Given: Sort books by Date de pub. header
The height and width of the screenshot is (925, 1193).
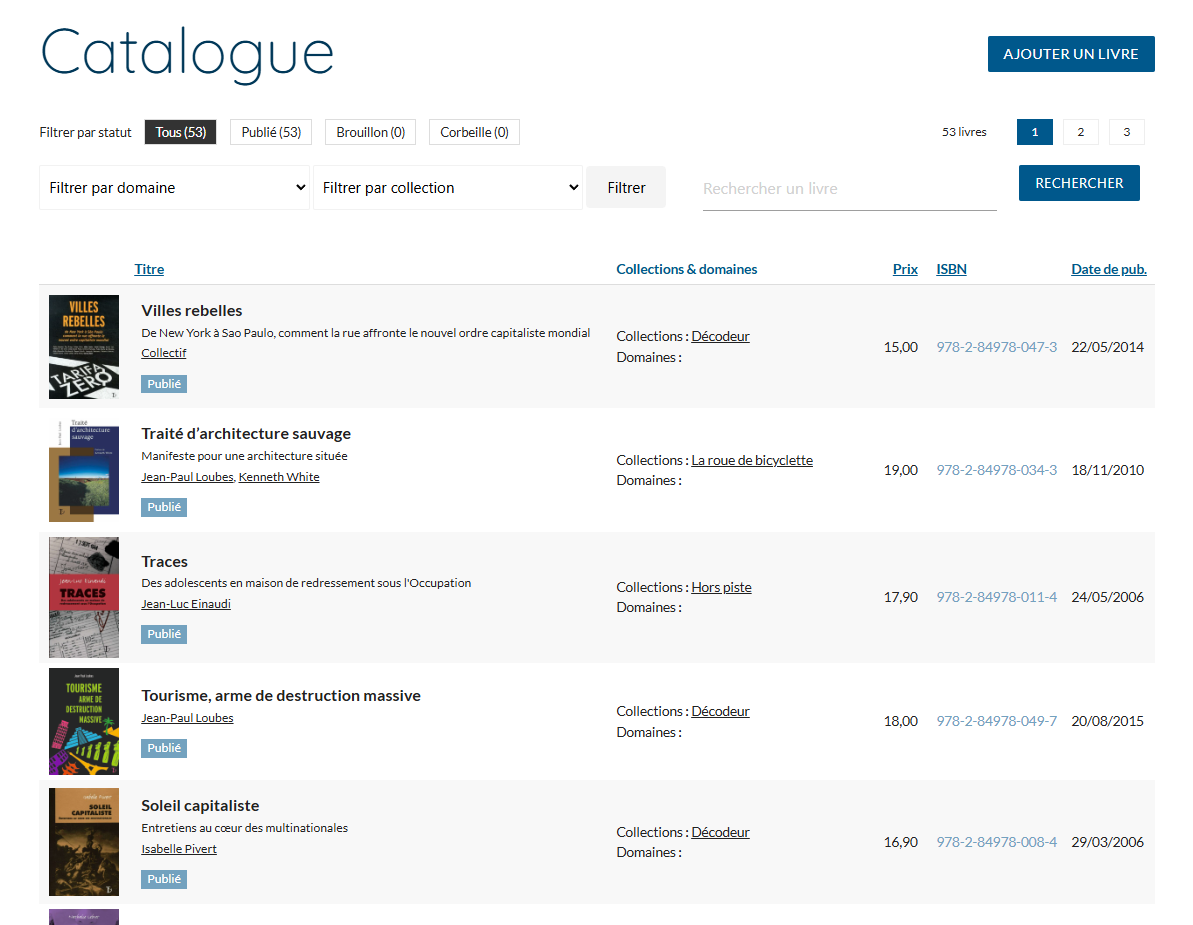Looking at the screenshot, I should (x=1108, y=269).
